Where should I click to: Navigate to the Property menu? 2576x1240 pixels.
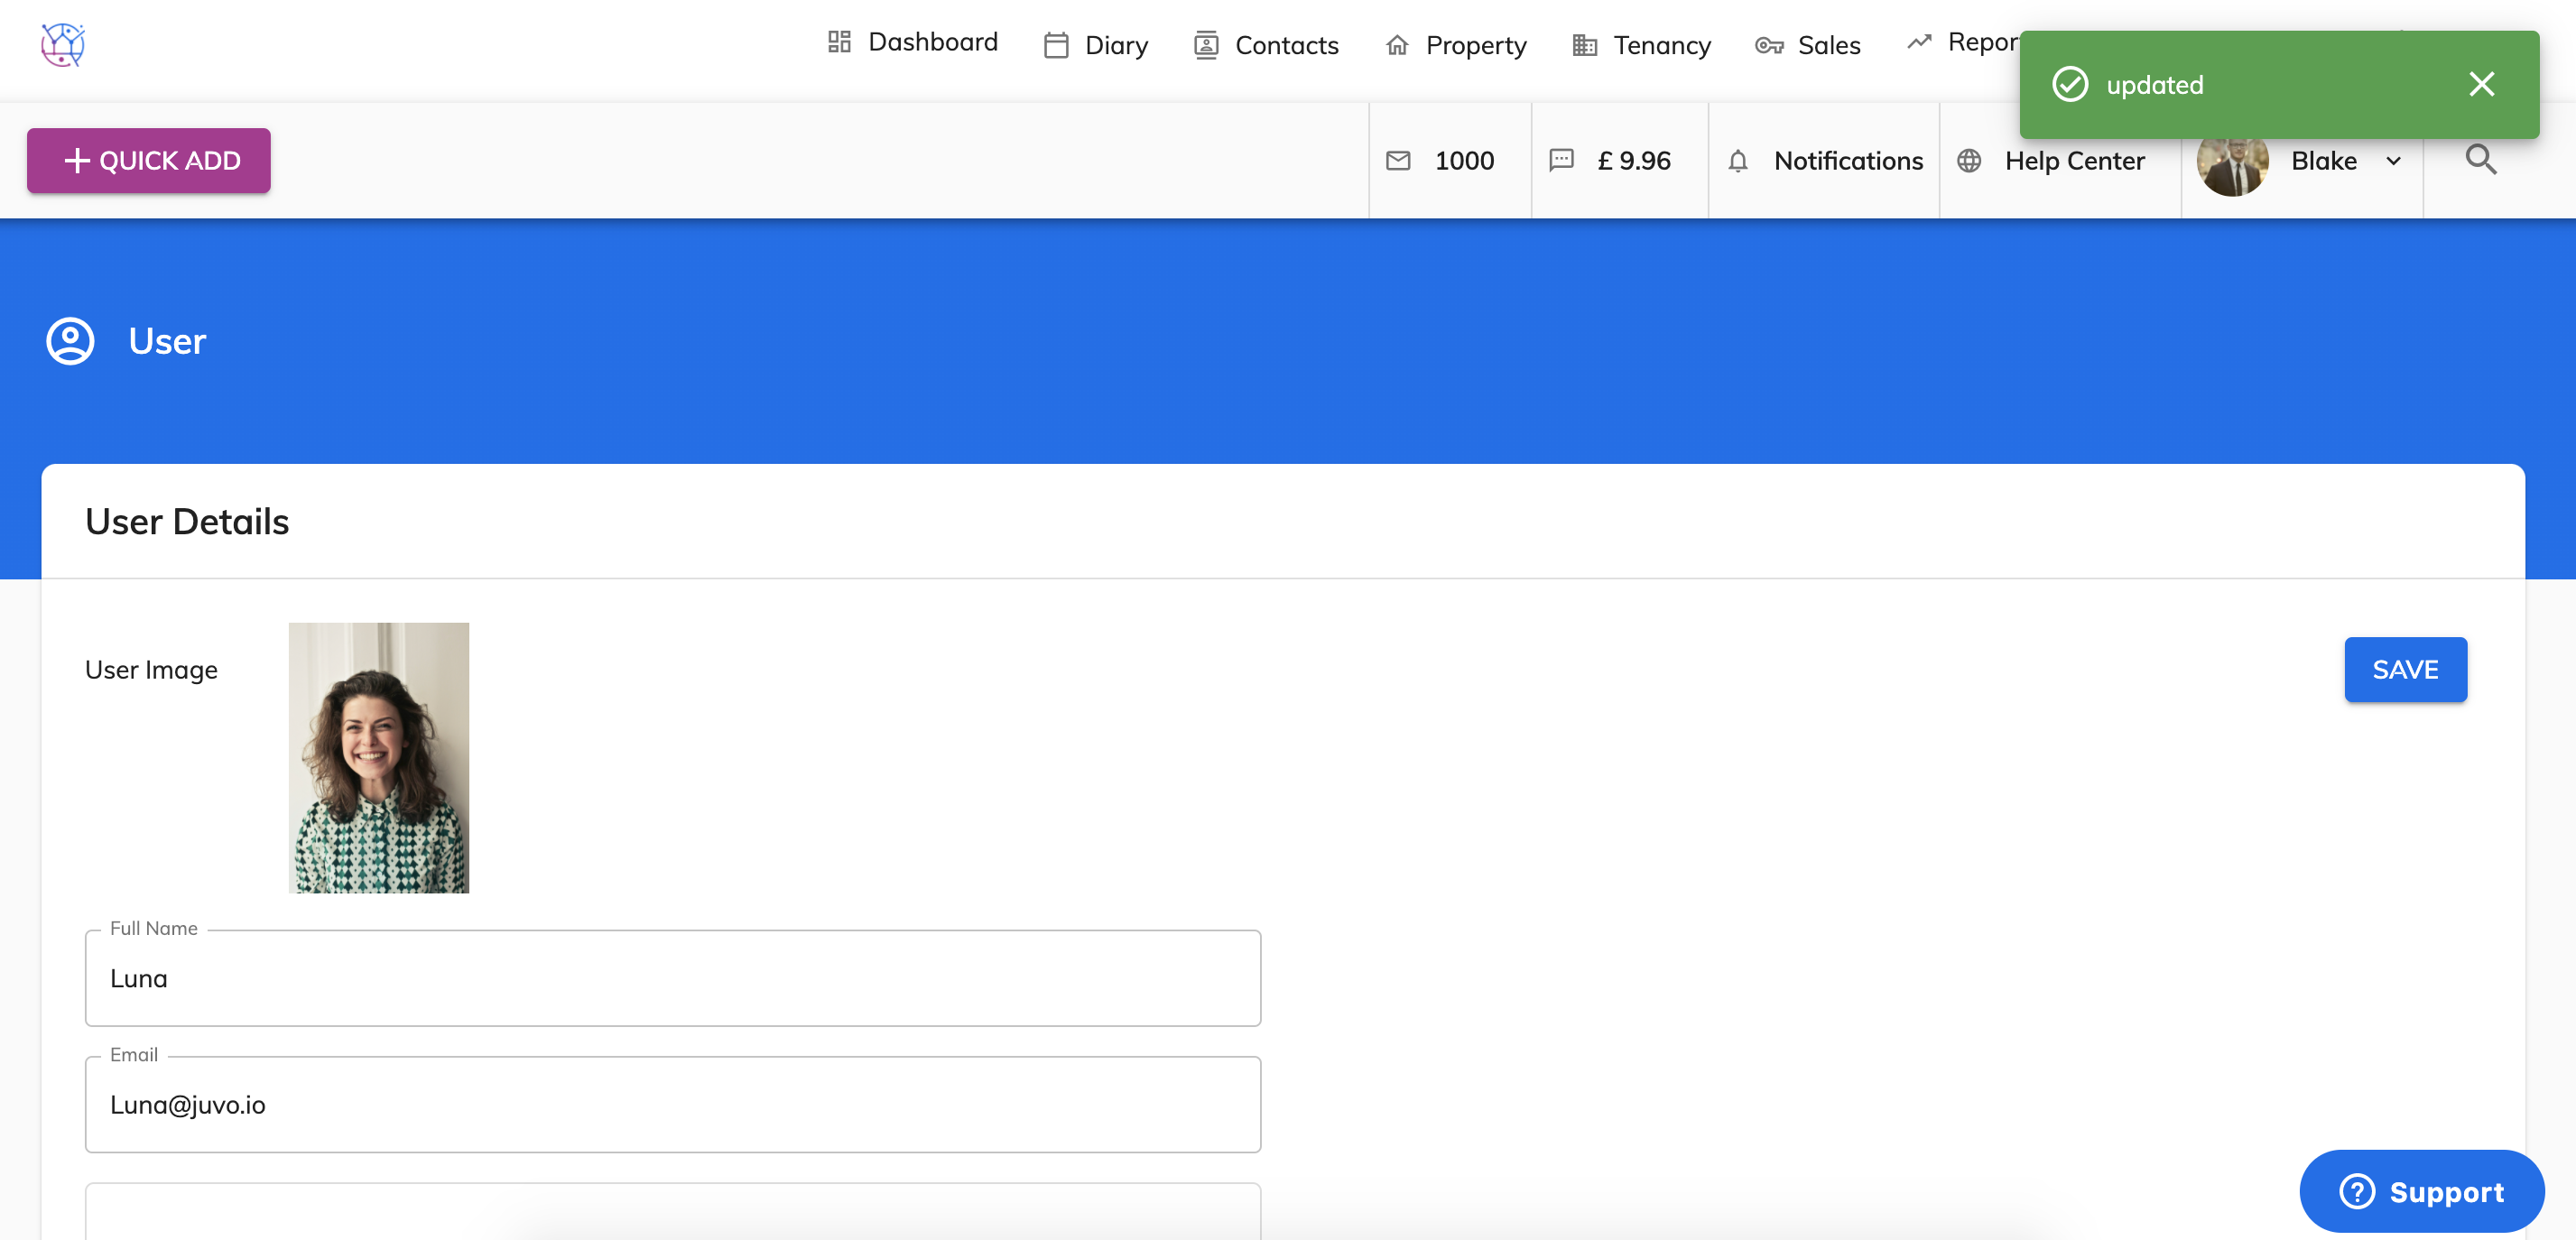(1456, 45)
